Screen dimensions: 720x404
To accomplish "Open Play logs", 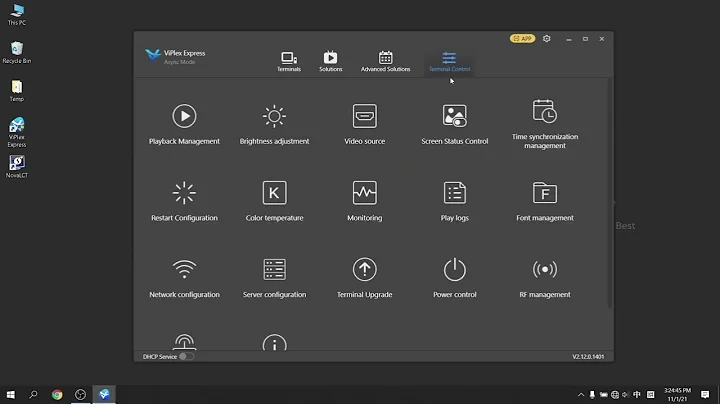I will pos(455,201).
